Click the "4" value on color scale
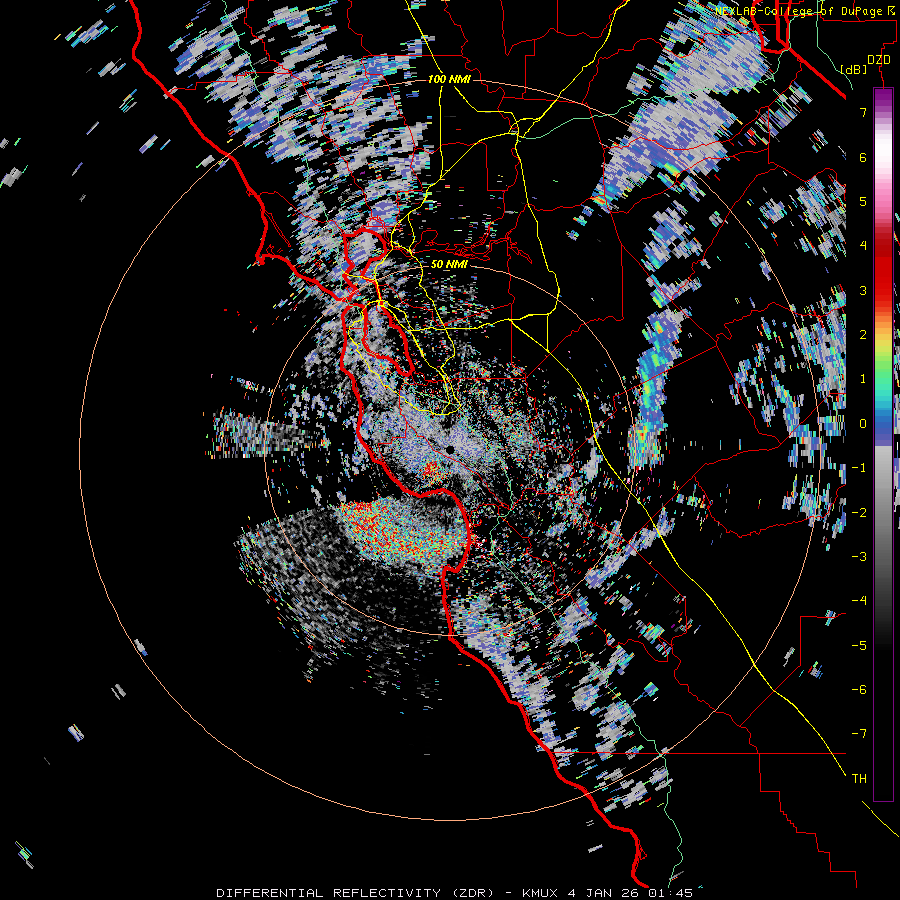The width and height of the screenshot is (900, 900). pyautogui.click(x=863, y=246)
